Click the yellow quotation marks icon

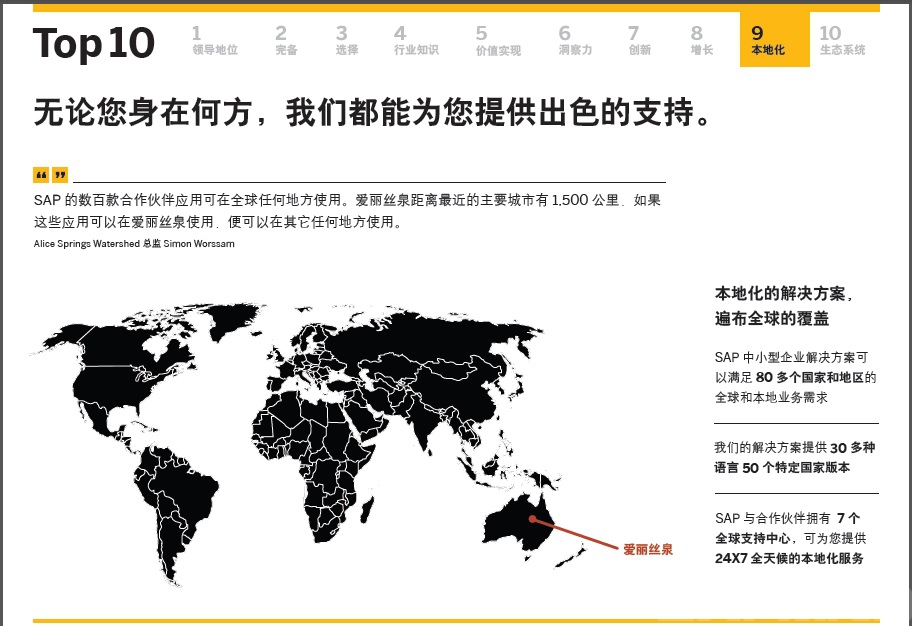pyautogui.click(x=51, y=175)
